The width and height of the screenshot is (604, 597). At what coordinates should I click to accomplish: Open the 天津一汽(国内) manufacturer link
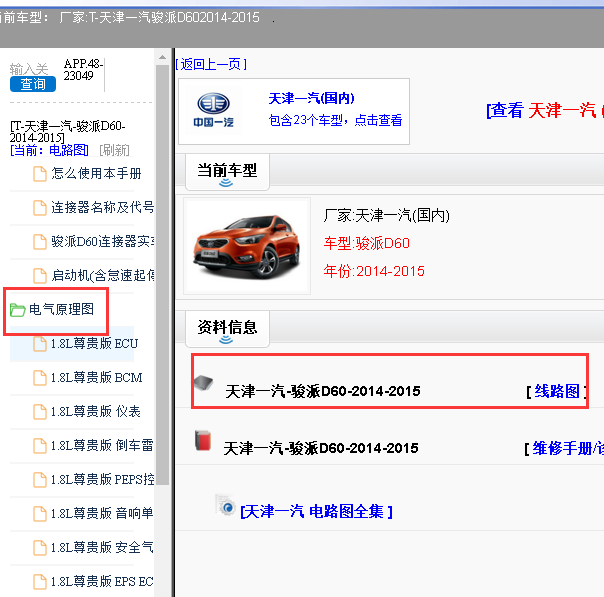311,98
